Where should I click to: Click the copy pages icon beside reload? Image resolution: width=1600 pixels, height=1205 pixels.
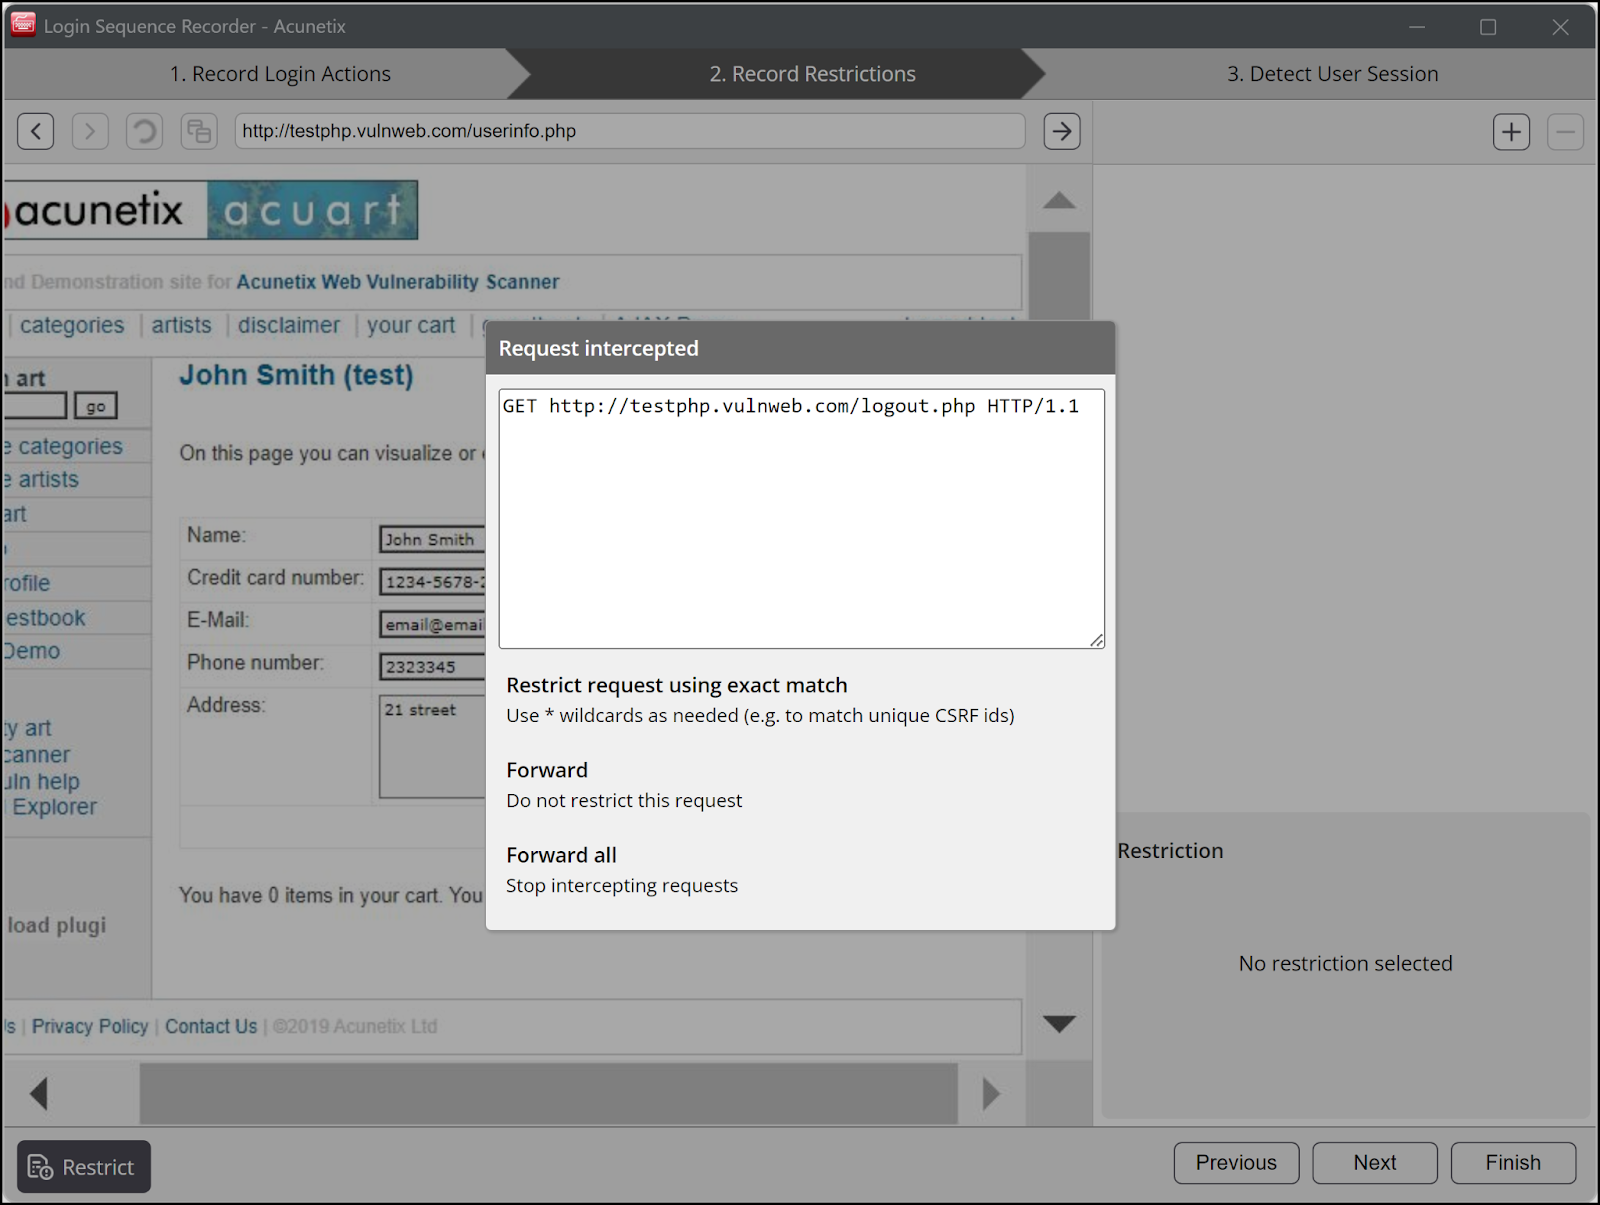click(x=199, y=131)
